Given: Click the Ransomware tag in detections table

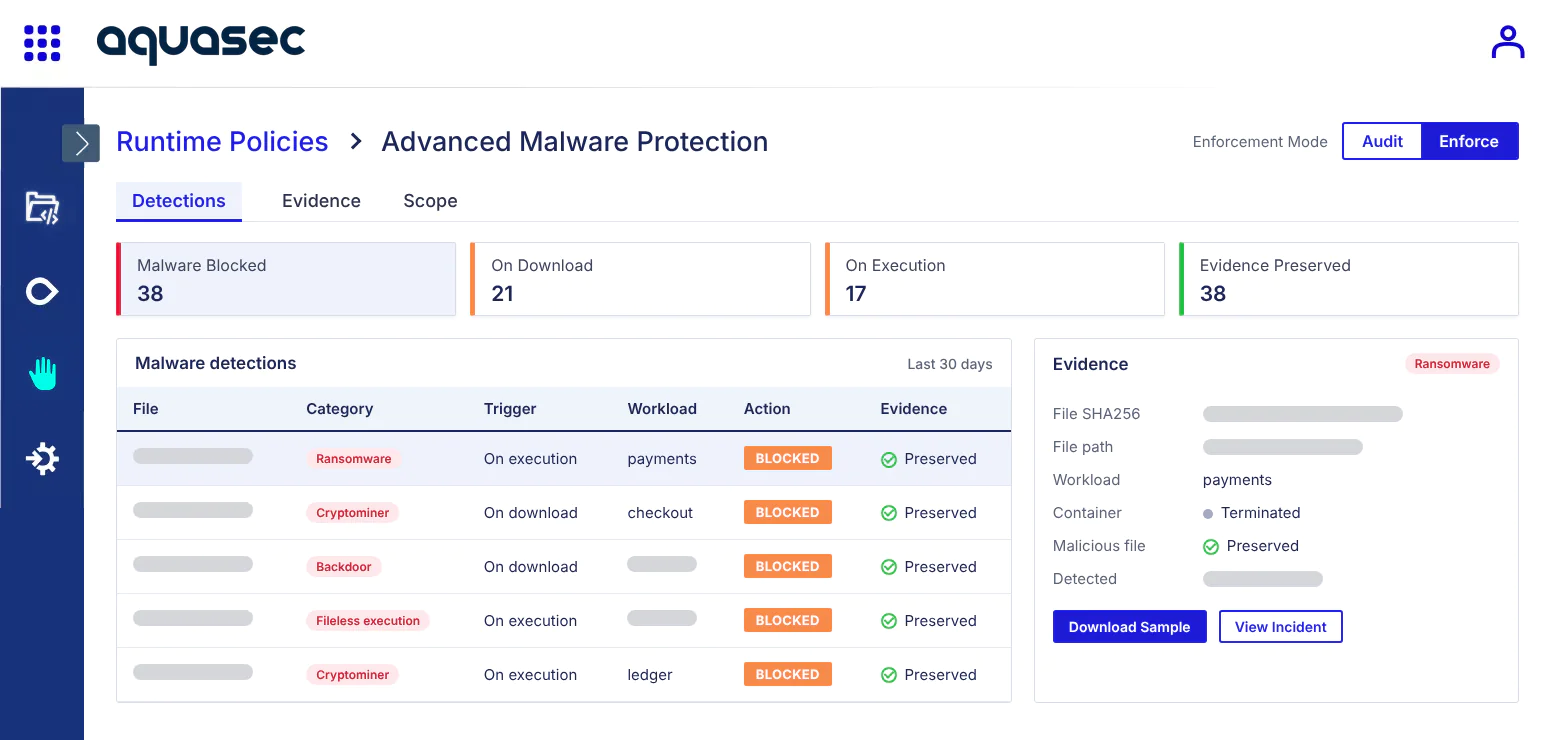Looking at the screenshot, I should [354, 459].
